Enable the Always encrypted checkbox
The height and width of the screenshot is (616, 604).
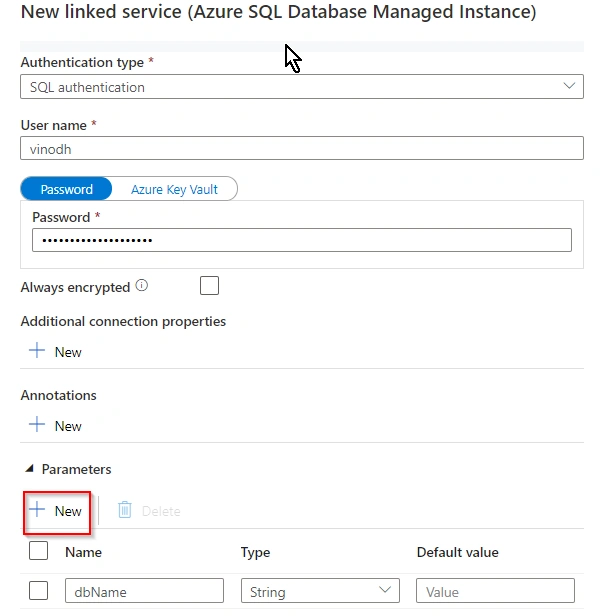[x=209, y=286]
